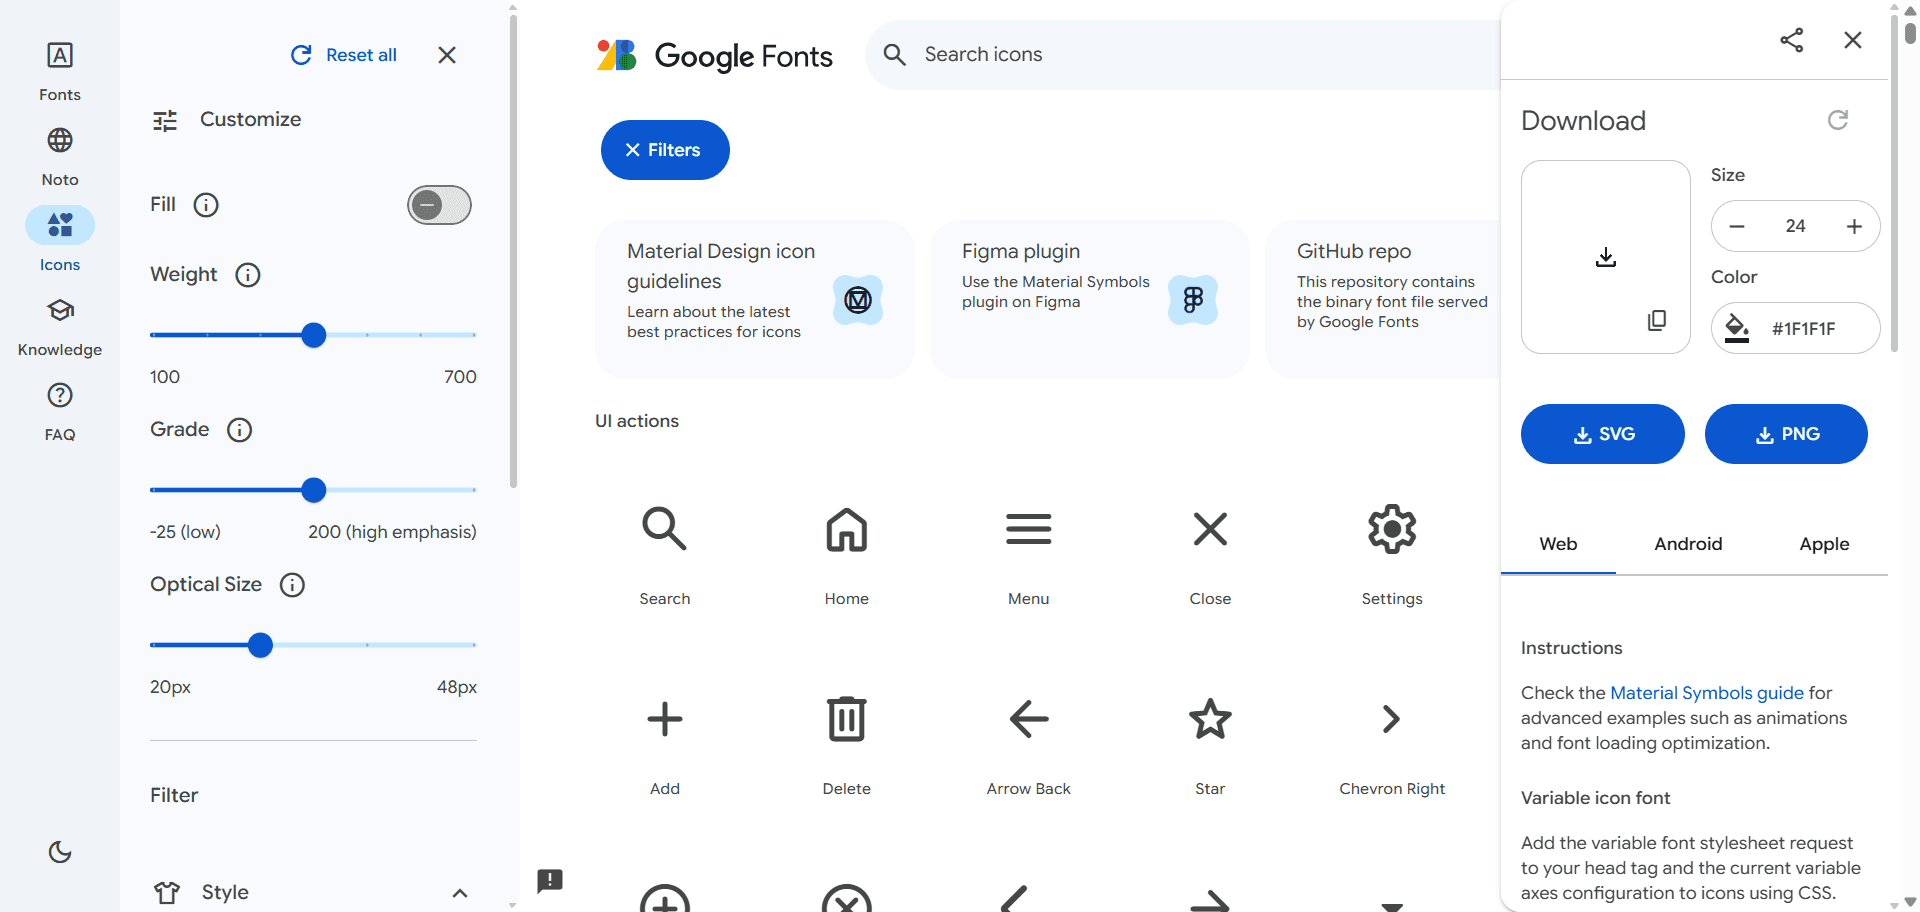Click the share icon in download panel

1792,40
